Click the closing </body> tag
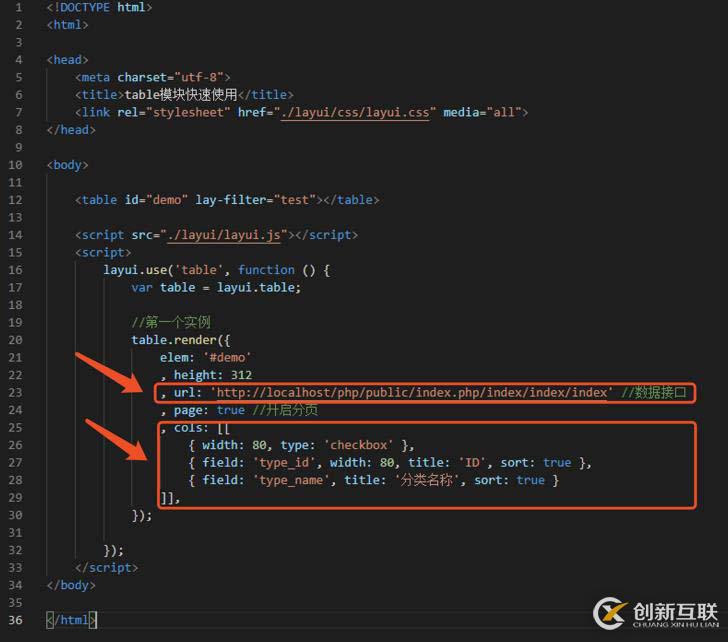The width and height of the screenshot is (728, 642). 71,585
